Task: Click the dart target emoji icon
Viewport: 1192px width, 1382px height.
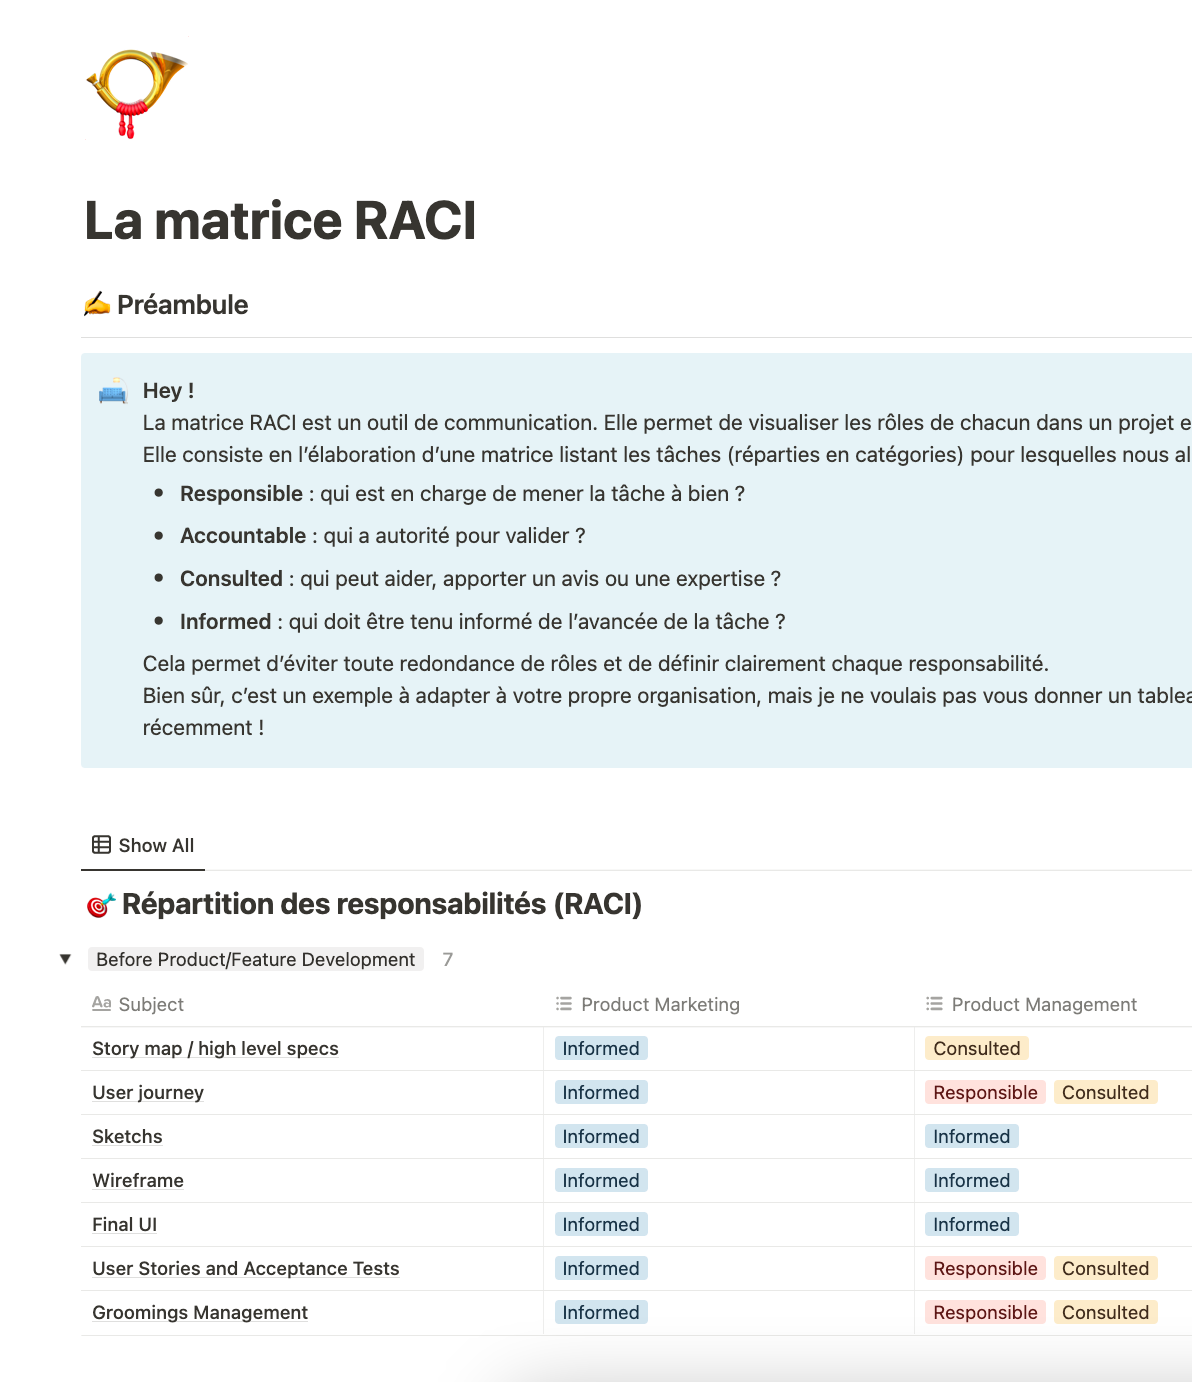Action: (101, 905)
